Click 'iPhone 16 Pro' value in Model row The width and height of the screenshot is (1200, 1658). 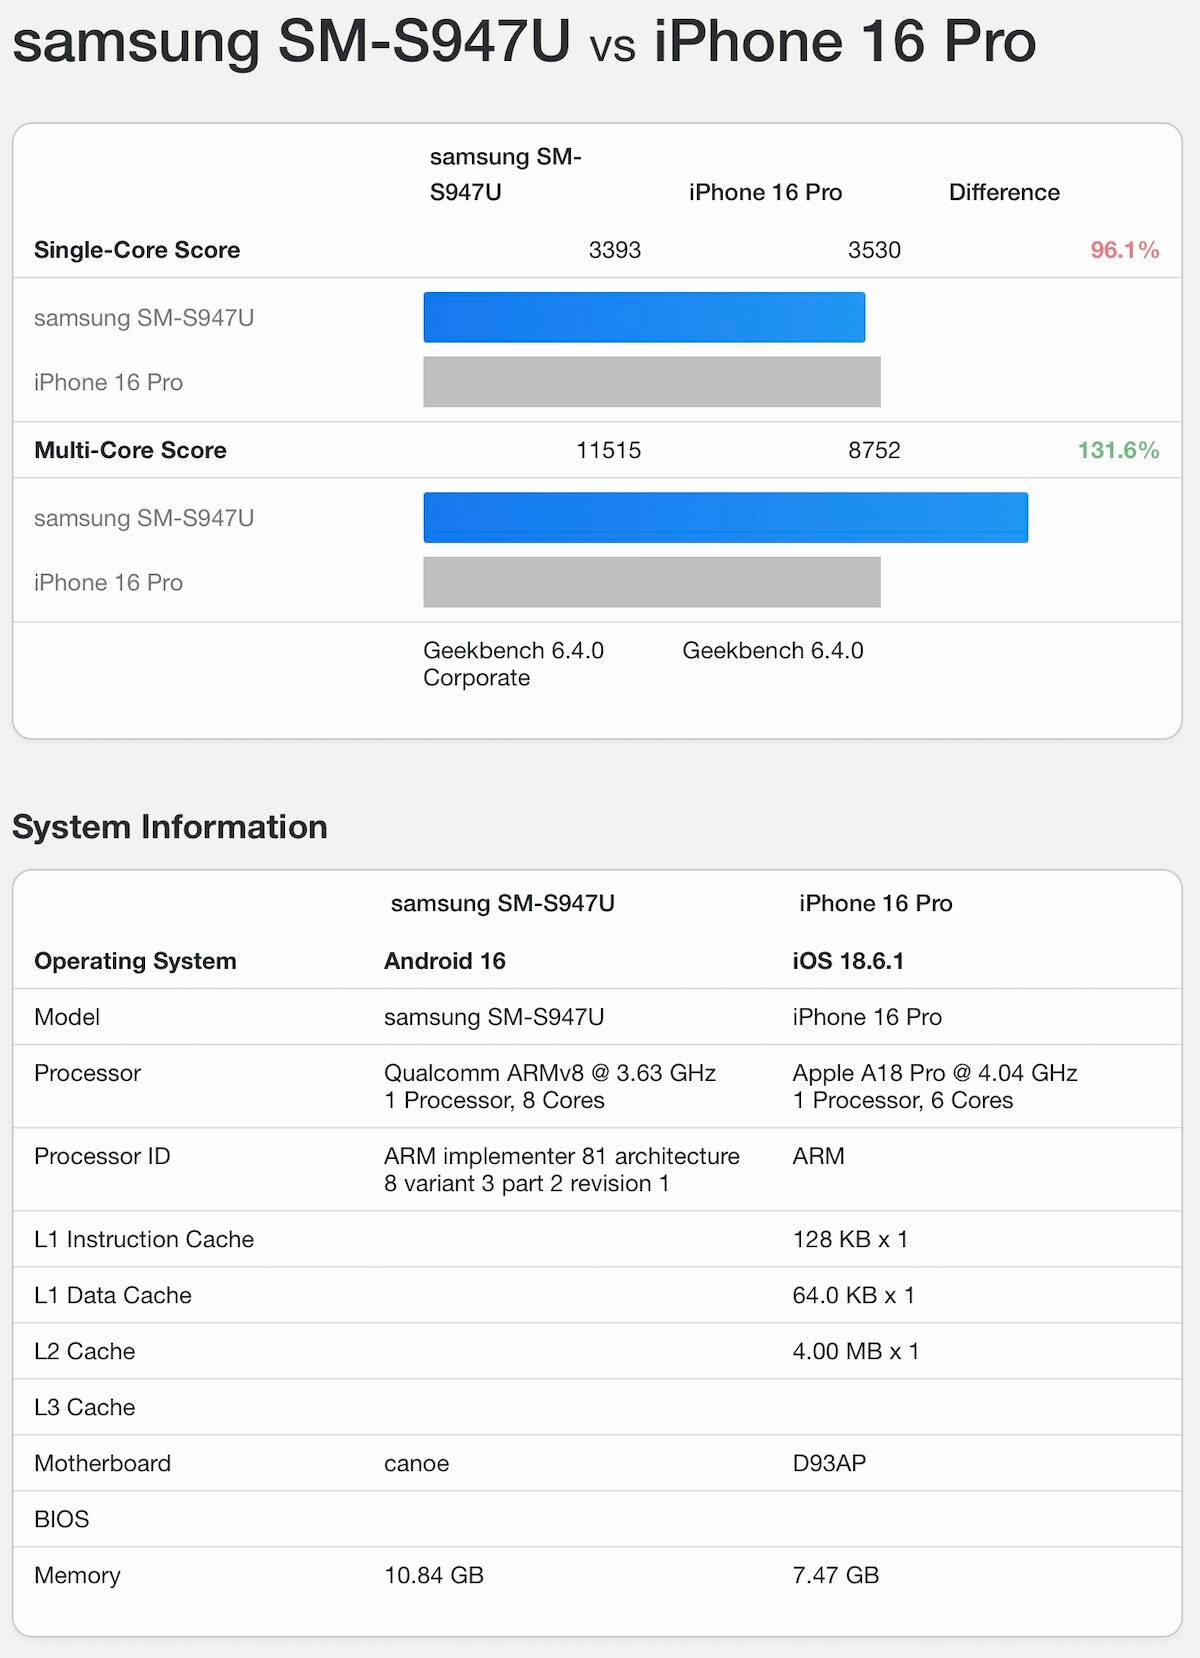(867, 1017)
